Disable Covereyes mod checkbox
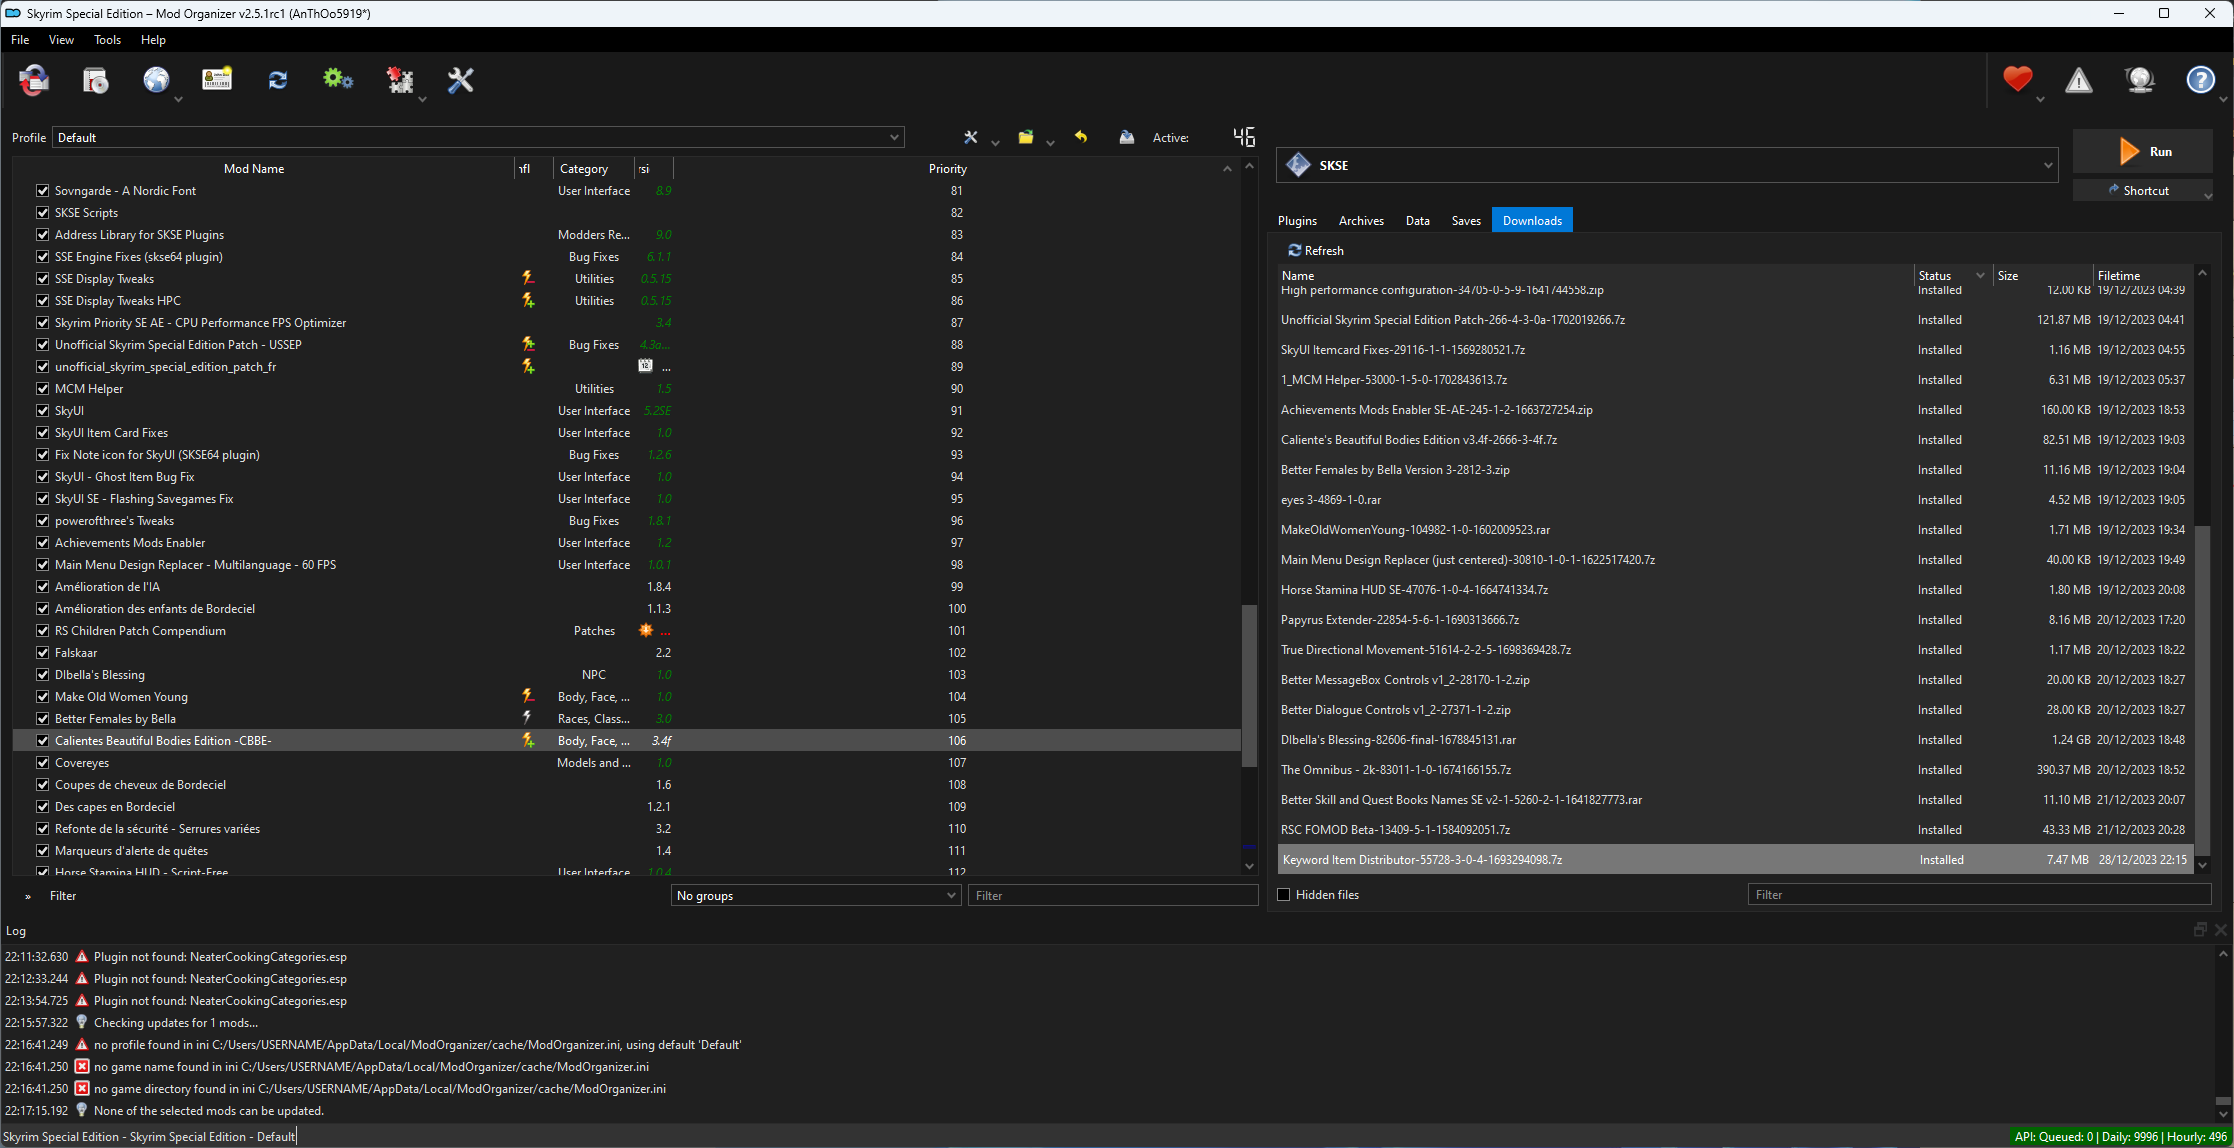Screen dimensions: 2234x1148 point(42,762)
